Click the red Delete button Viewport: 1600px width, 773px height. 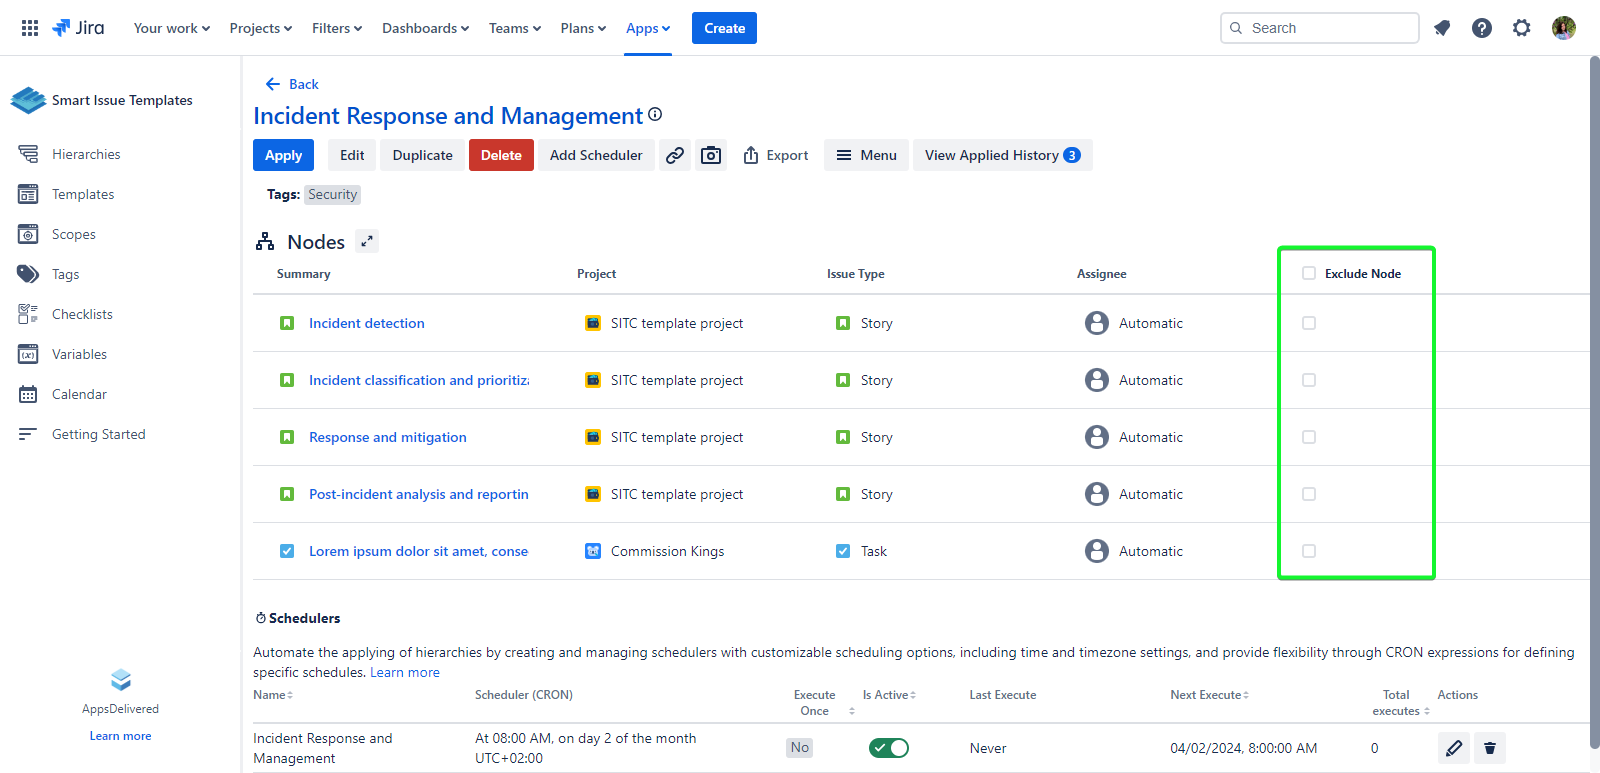(x=501, y=155)
